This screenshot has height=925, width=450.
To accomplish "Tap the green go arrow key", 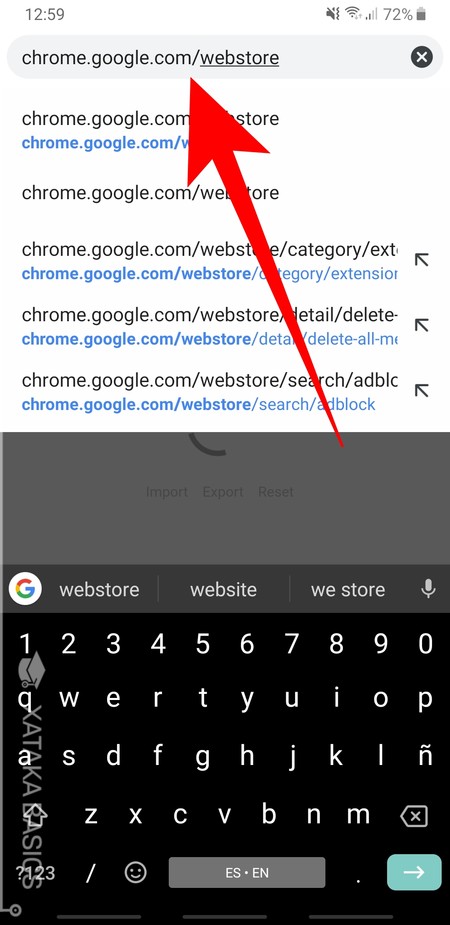I will click(414, 872).
